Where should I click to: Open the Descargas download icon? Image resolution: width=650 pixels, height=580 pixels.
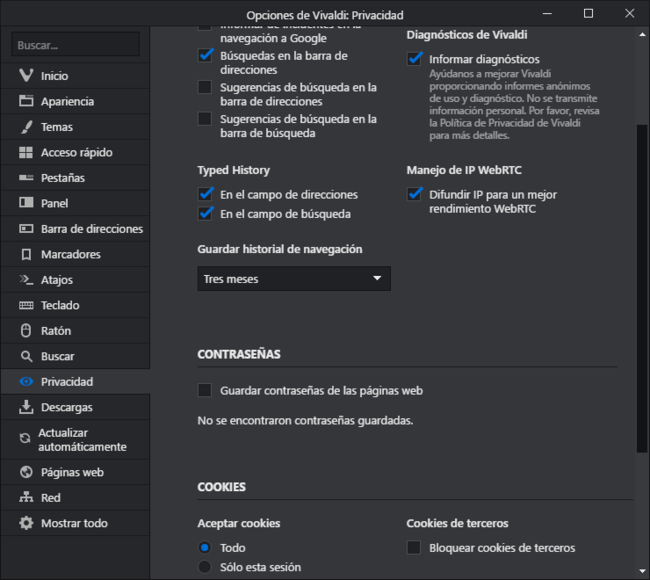pos(26,408)
